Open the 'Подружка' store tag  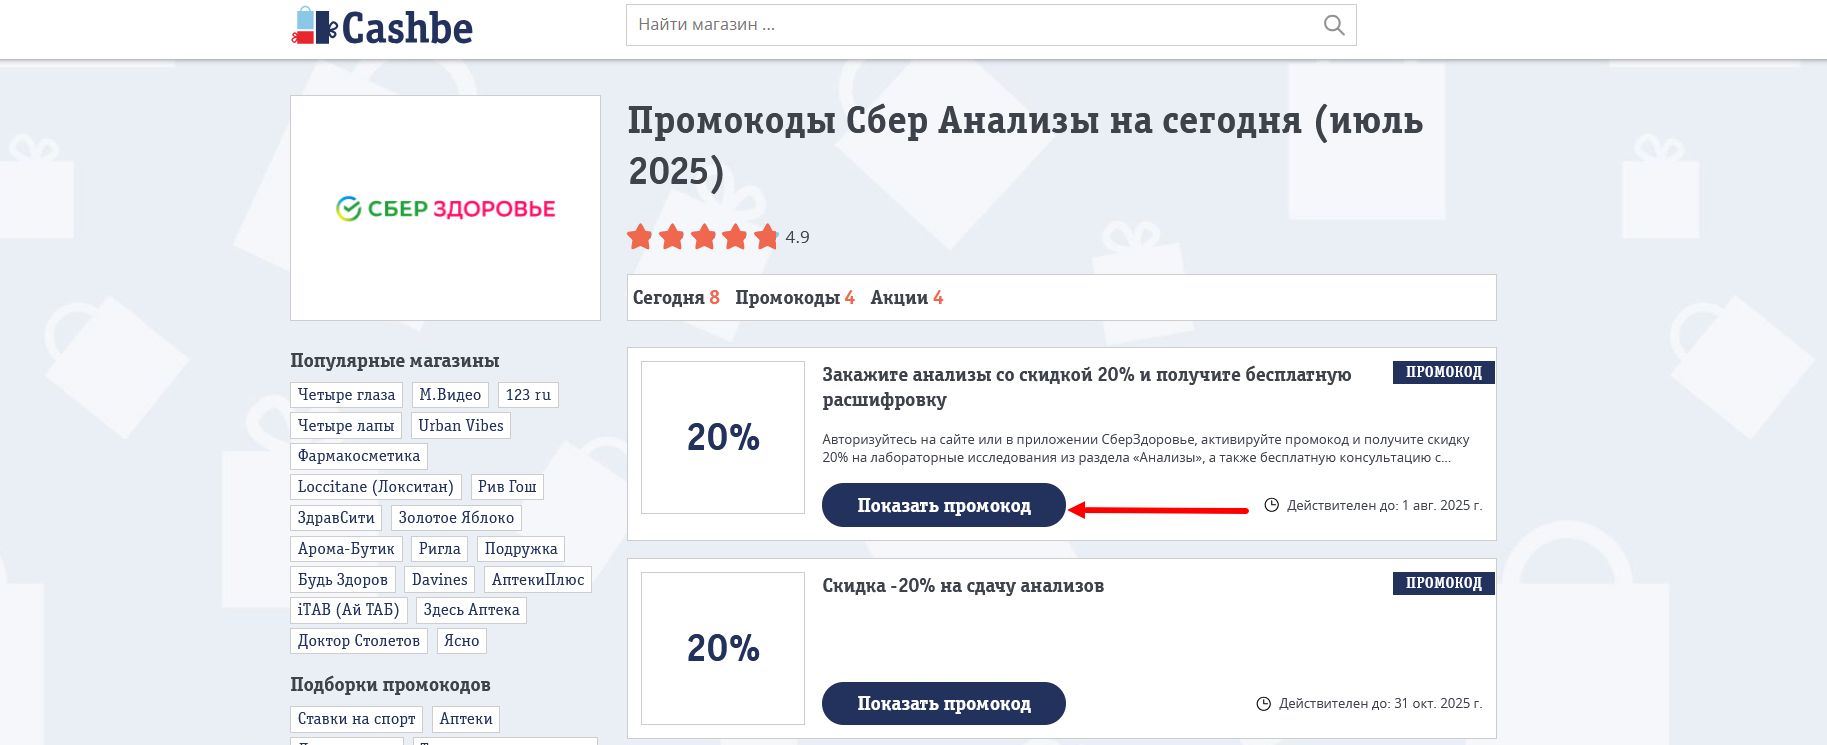521,549
